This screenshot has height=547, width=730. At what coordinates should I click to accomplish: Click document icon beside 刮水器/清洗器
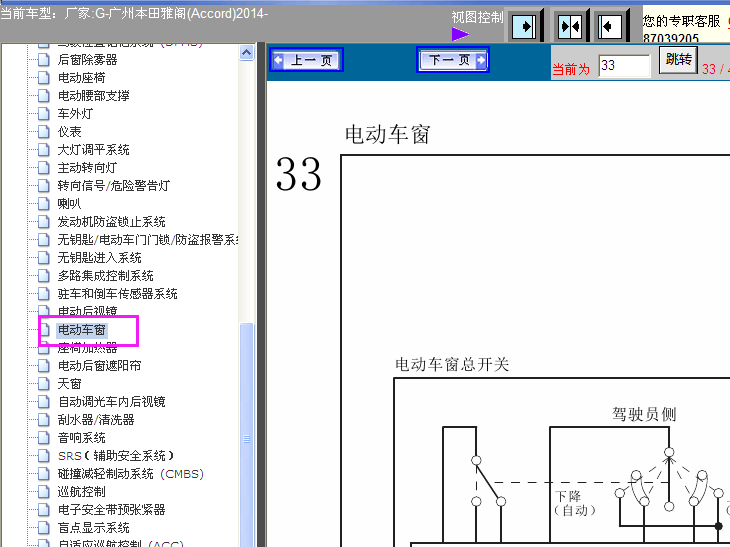click(x=44, y=420)
